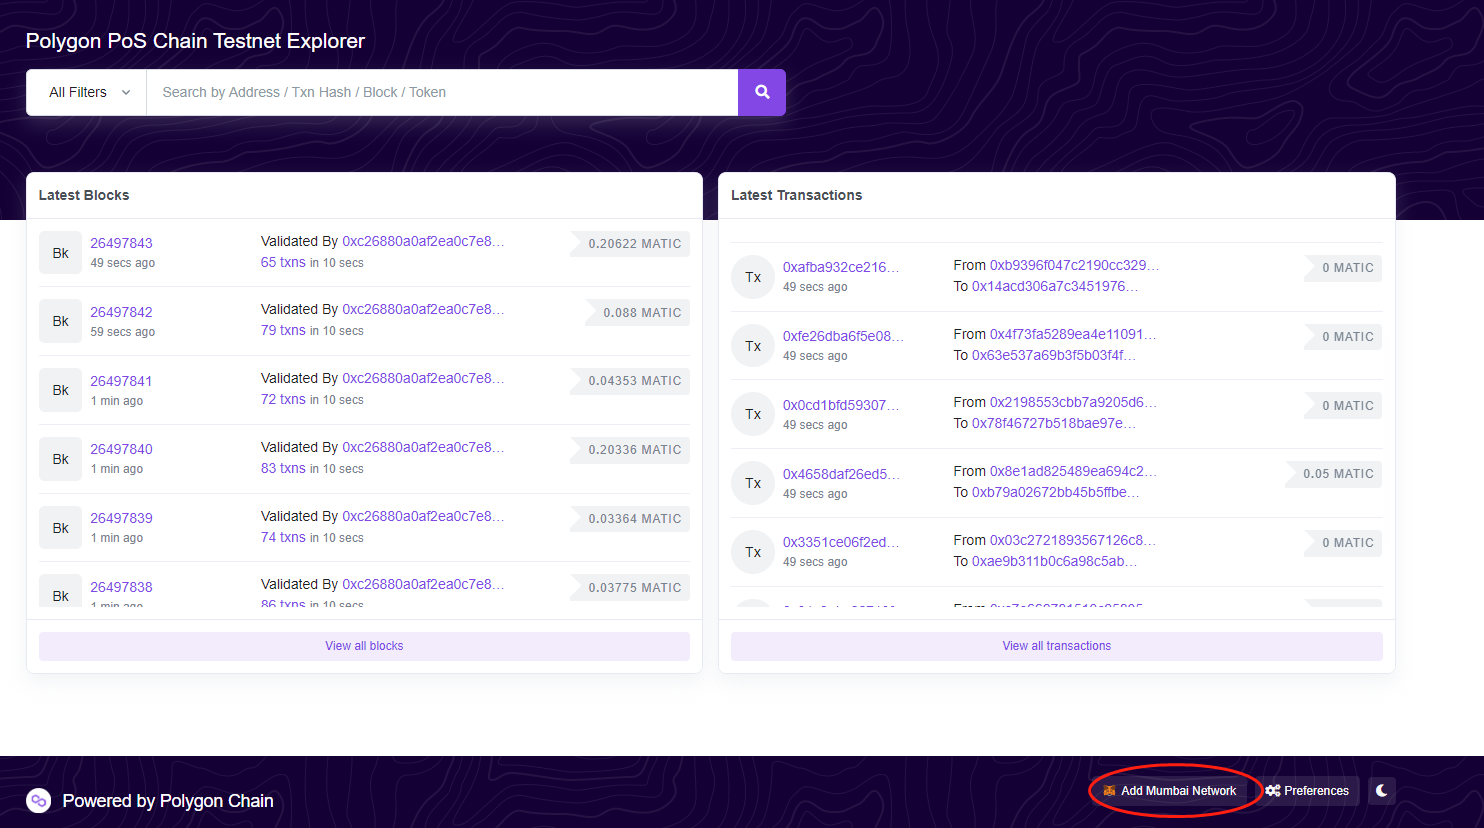1484x828 pixels.
Task: Click View all blocks
Action: point(364,646)
